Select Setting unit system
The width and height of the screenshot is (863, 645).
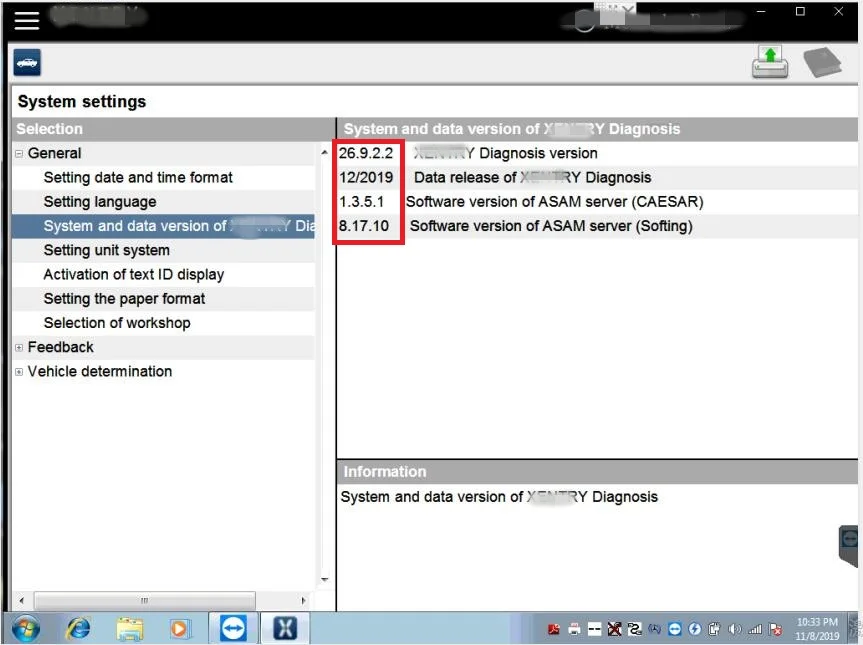106,250
